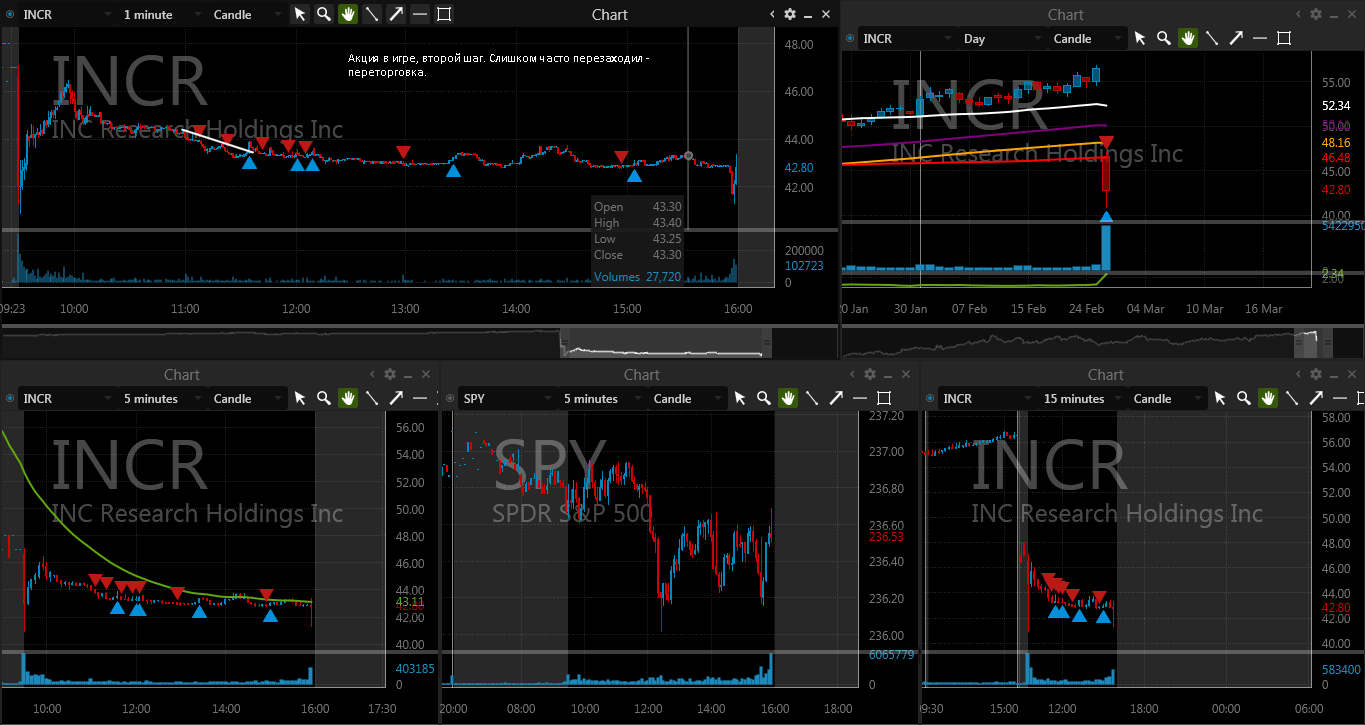Activate the zoom magnifier in the 1 minute chart
The height and width of the screenshot is (725, 1365).
point(324,14)
